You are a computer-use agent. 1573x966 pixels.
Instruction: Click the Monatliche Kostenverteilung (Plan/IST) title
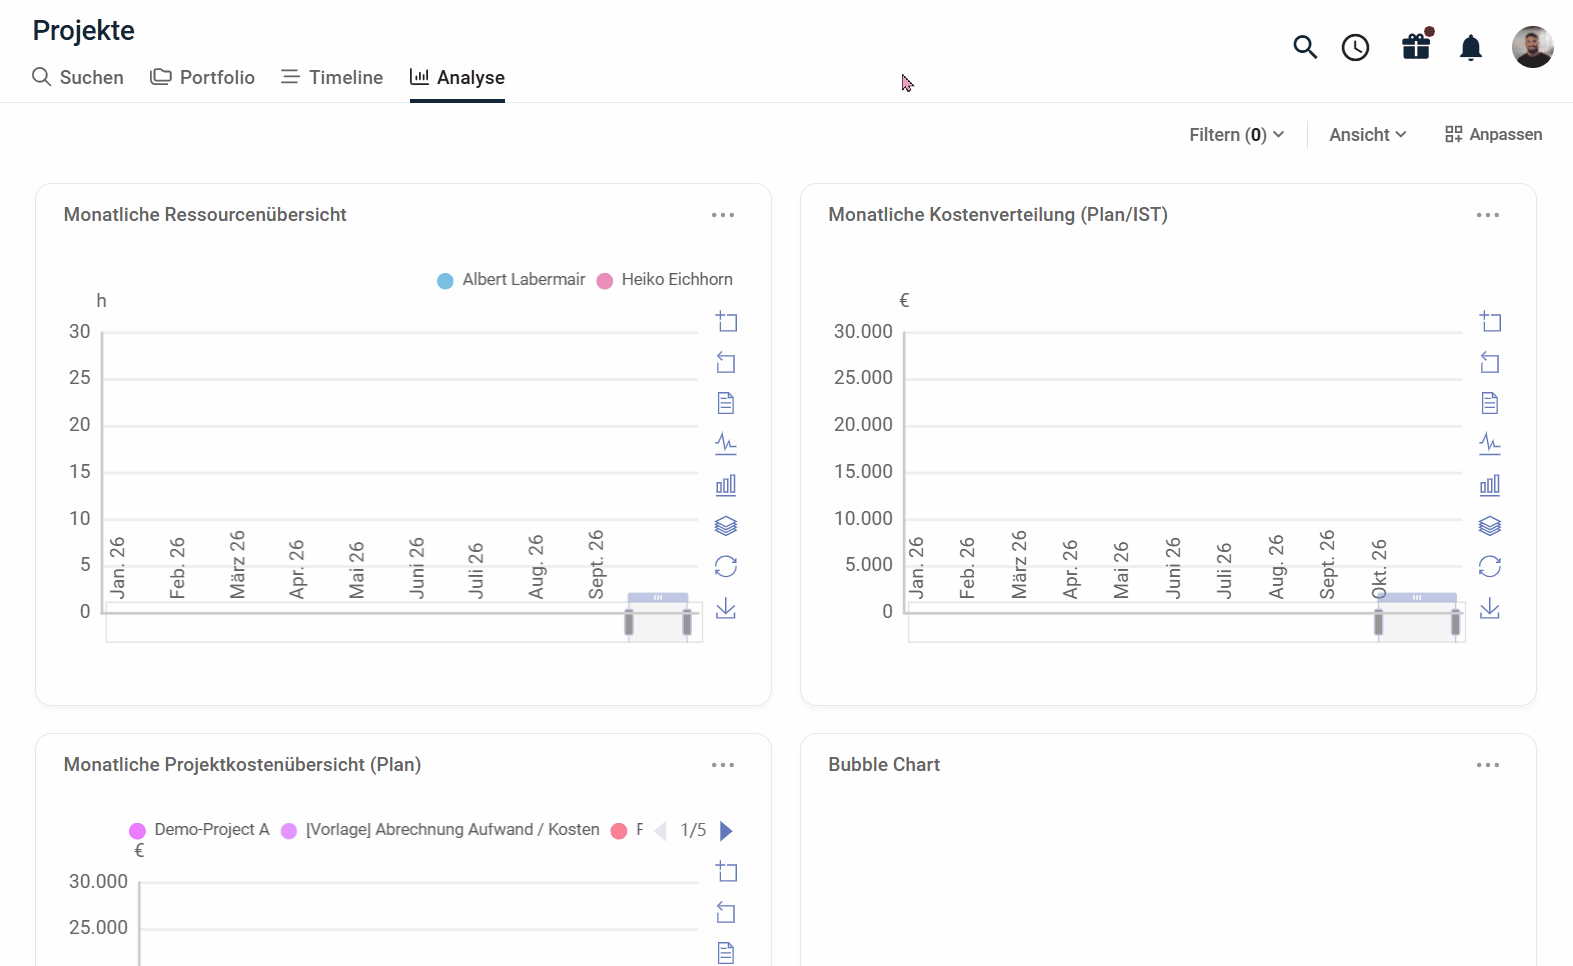pyautogui.click(x=998, y=215)
